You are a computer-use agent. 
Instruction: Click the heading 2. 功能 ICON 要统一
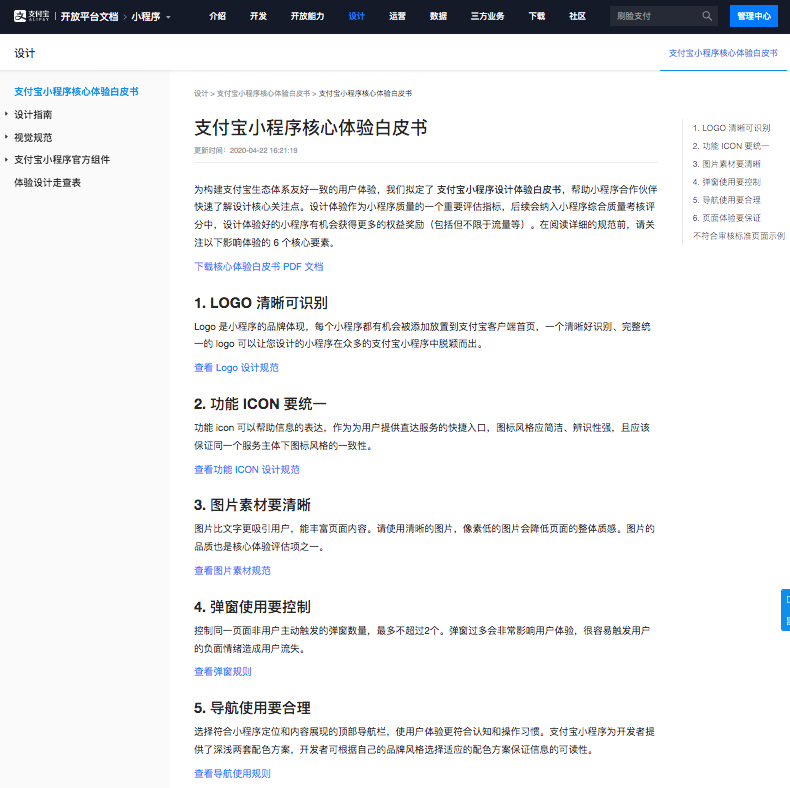pos(260,404)
